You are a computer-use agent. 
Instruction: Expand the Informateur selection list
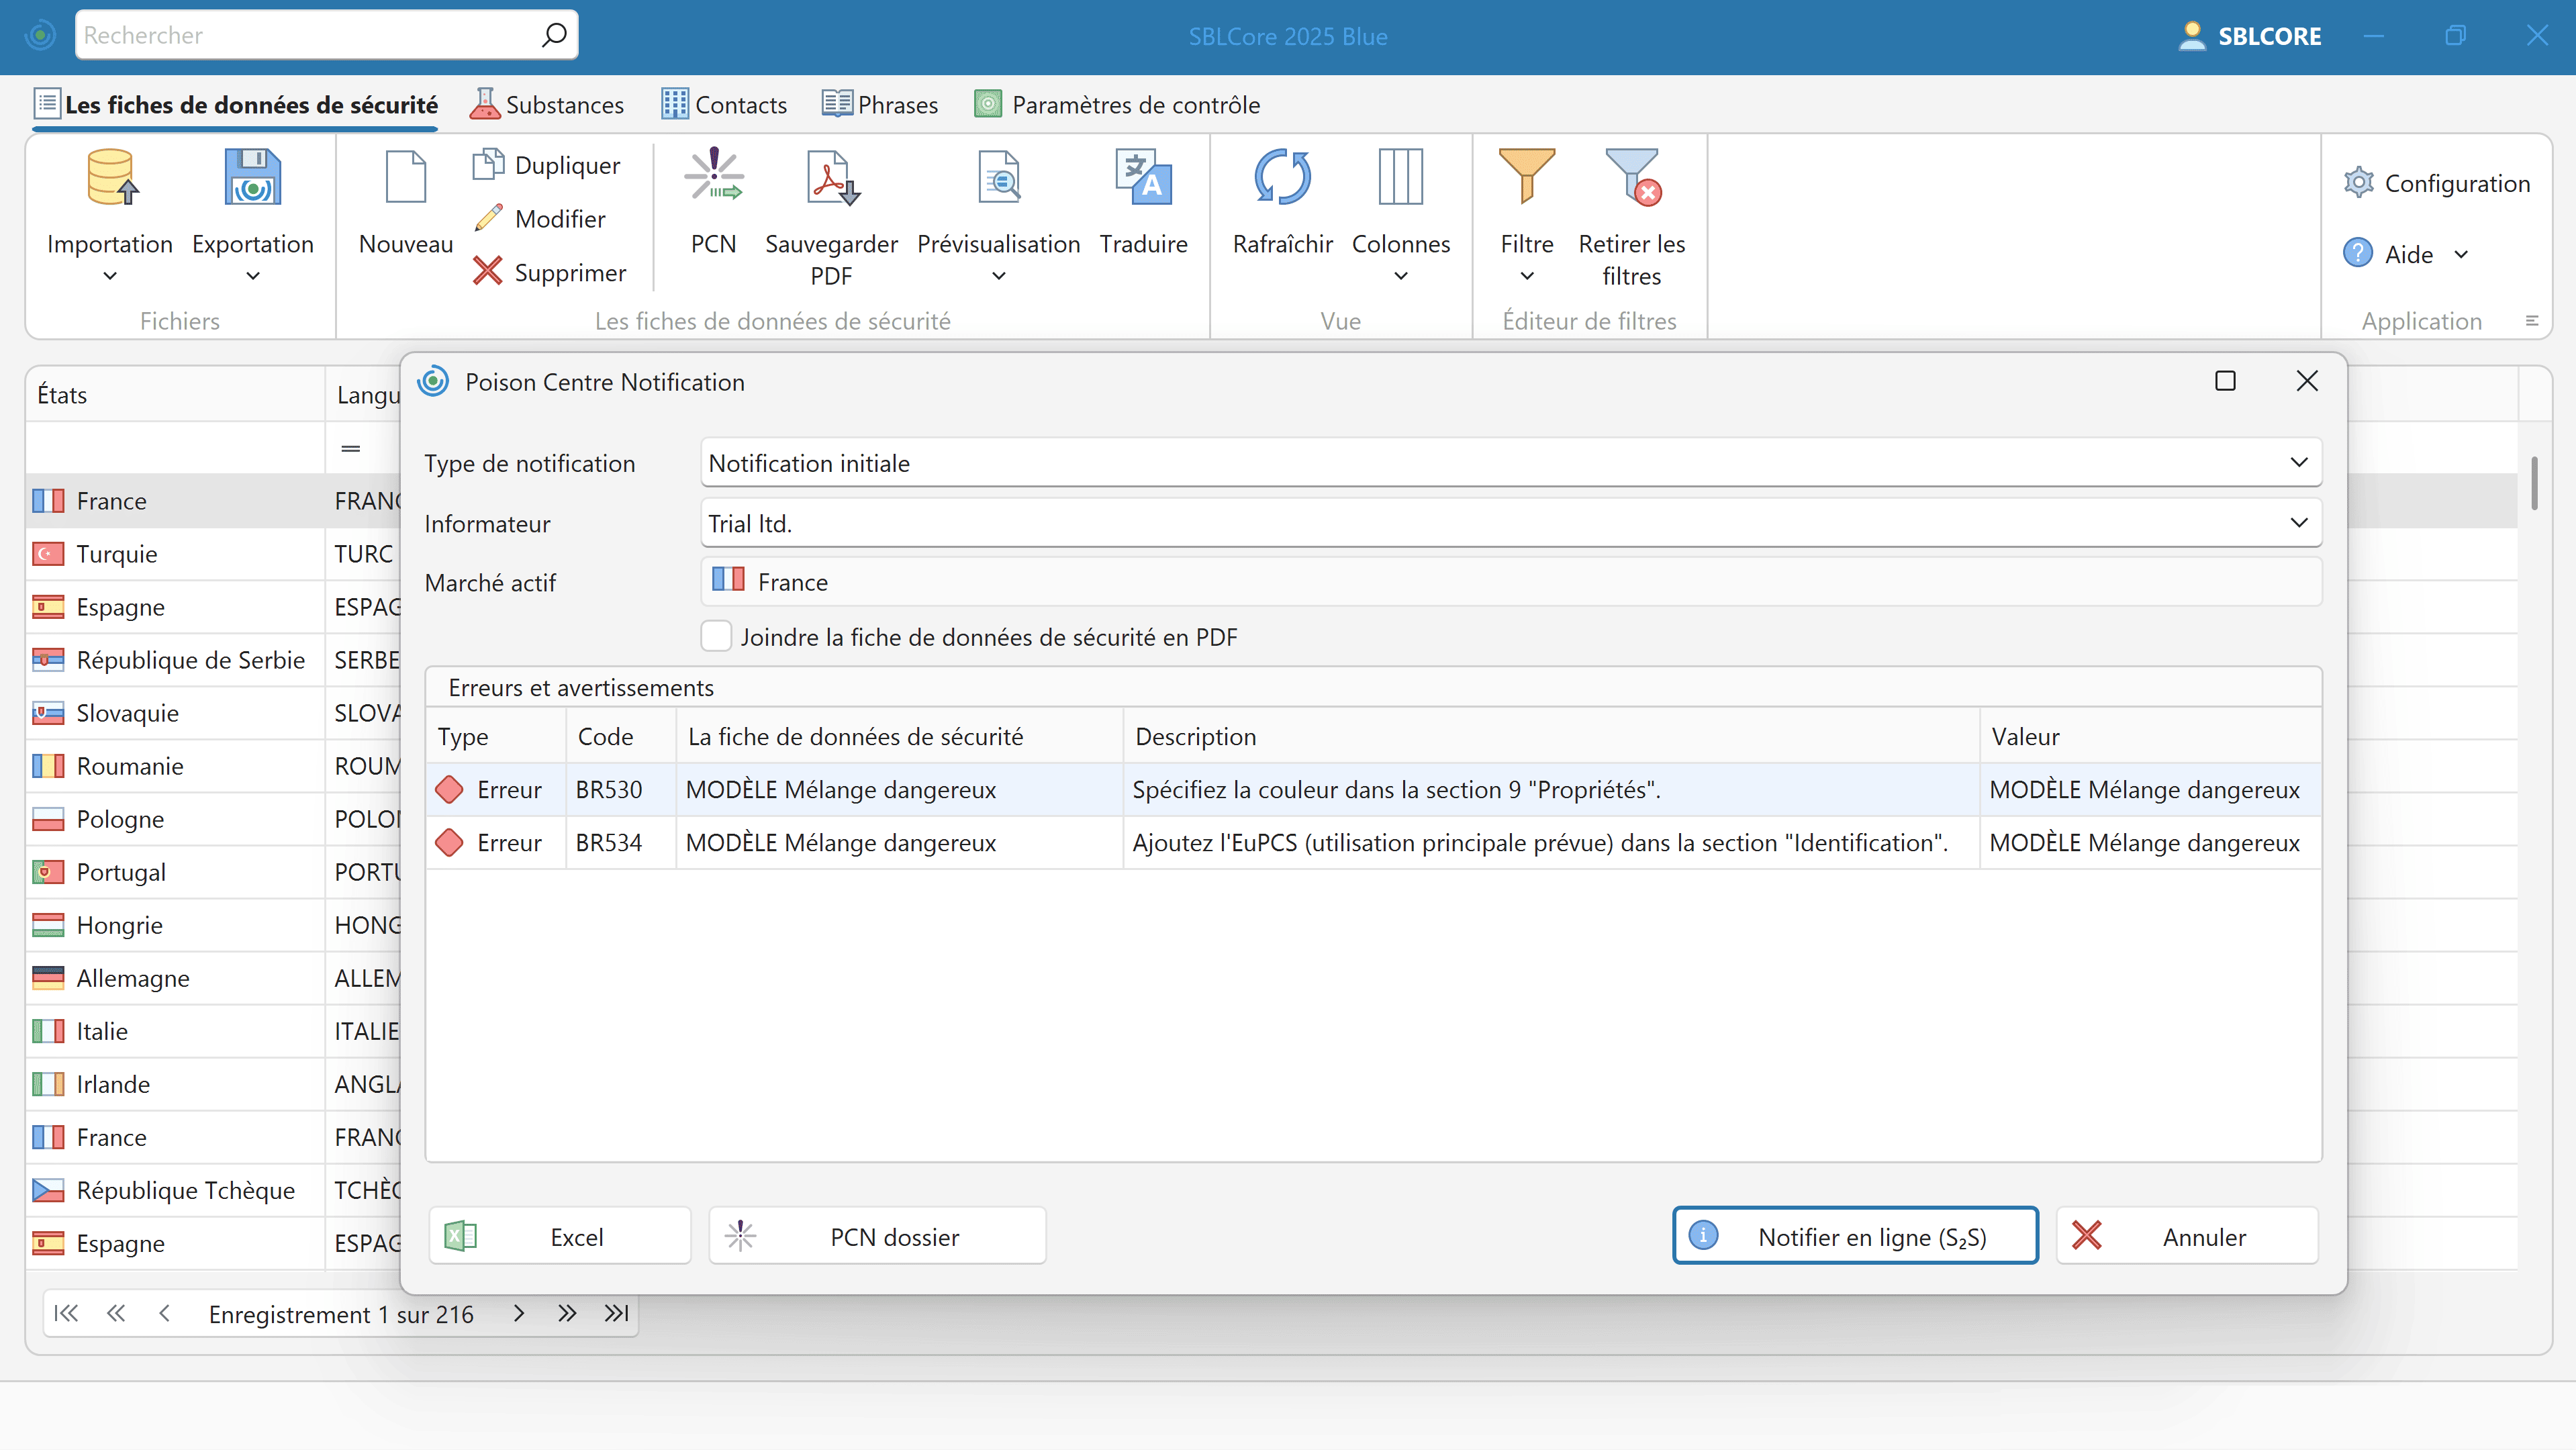point(2298,522)
